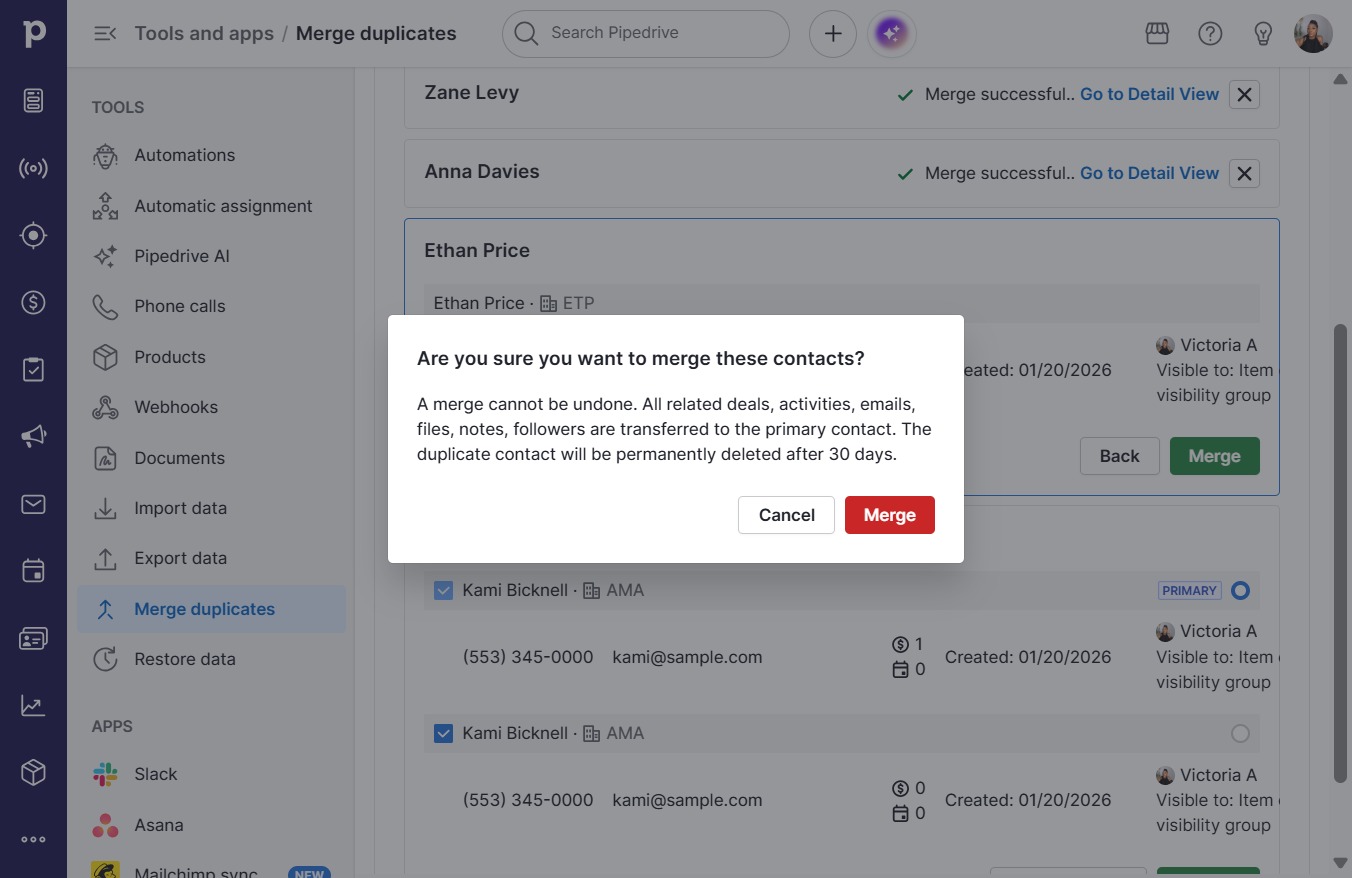This screenshot has width=1352, height=878.
Task: Open Webhooks in the sidebar
Action: click(211, 407)
